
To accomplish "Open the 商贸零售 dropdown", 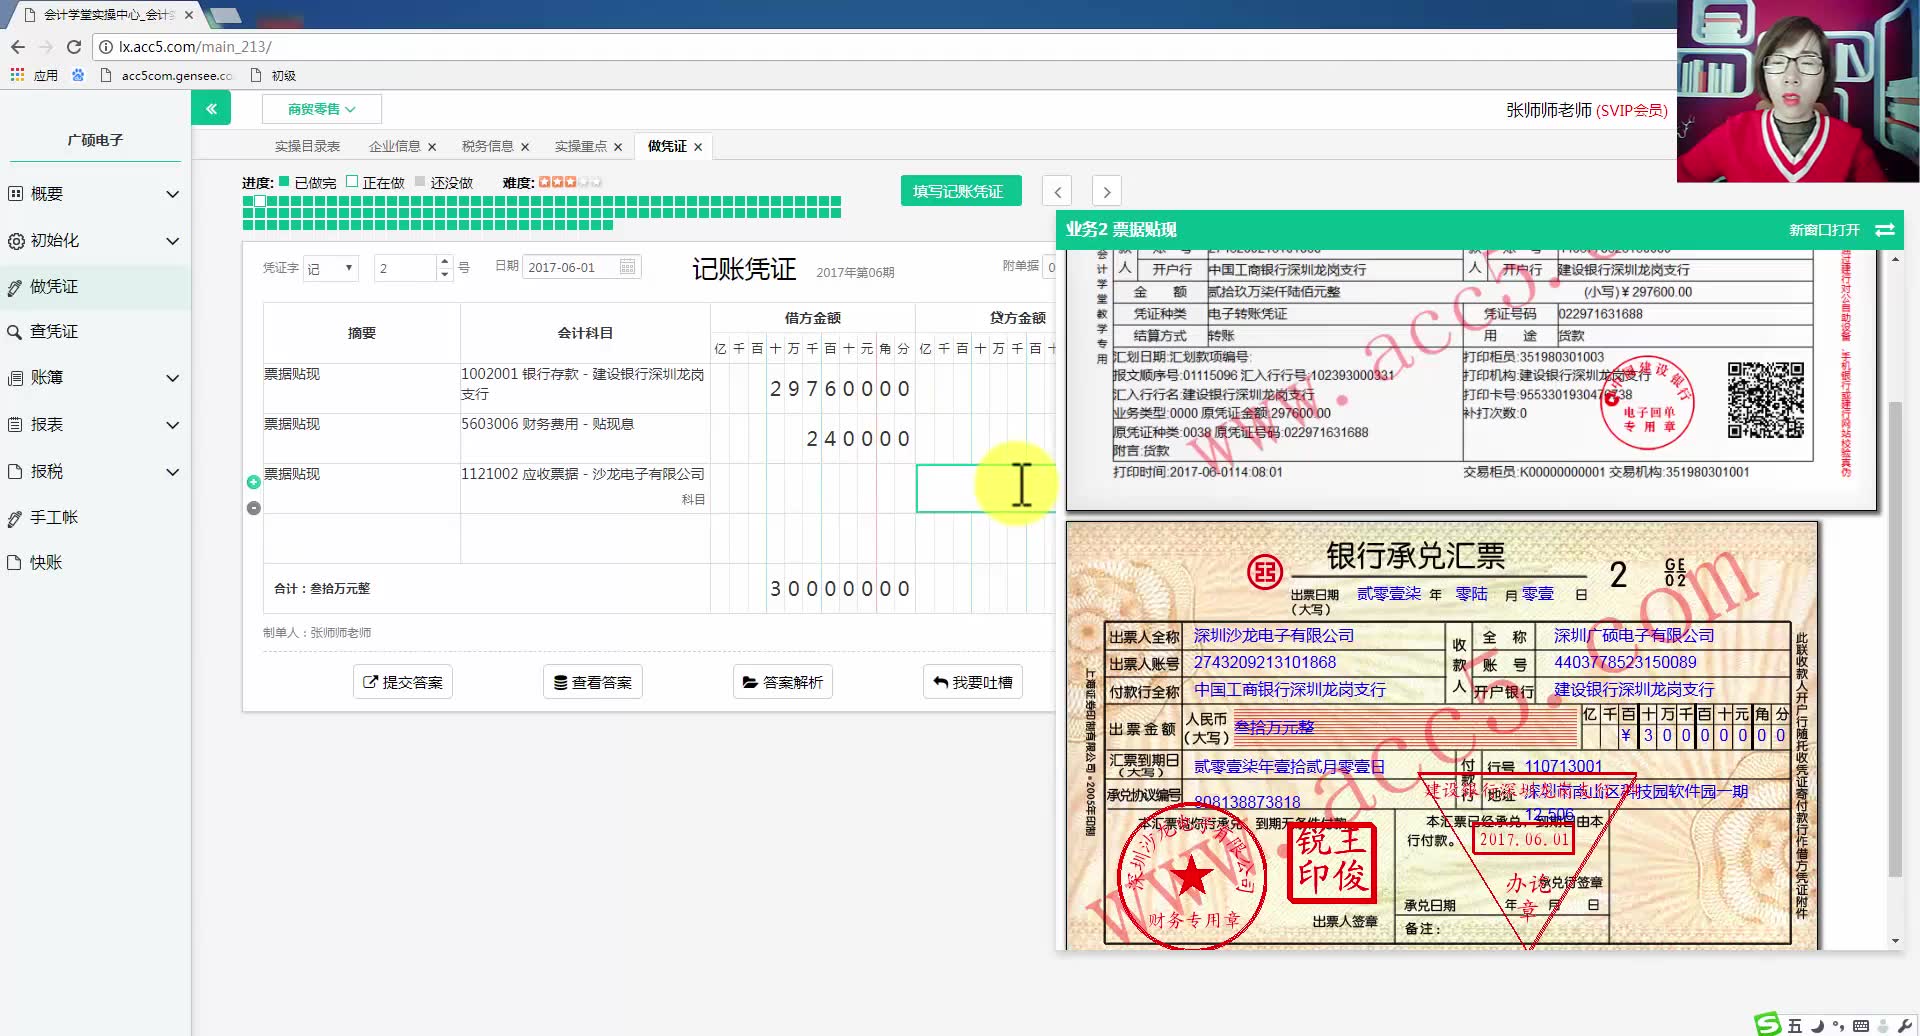I will [x=319, y=108].
